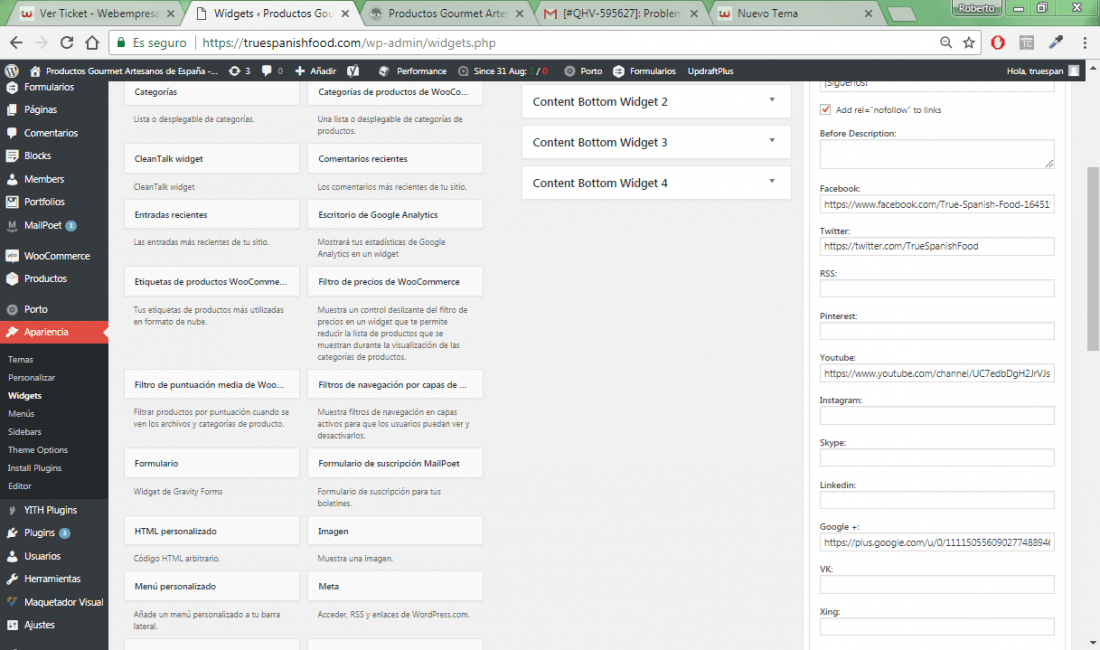Click the Twitter URL field

click(937, 246)
